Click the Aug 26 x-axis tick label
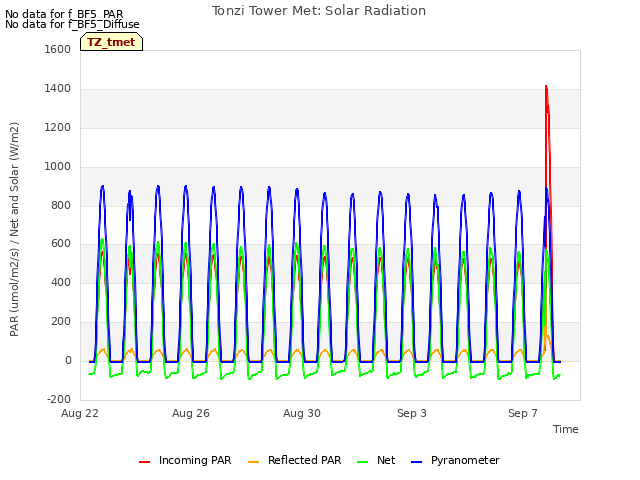Image resolution: width=640 pixels, height=480 pixels. coord(191,413)
